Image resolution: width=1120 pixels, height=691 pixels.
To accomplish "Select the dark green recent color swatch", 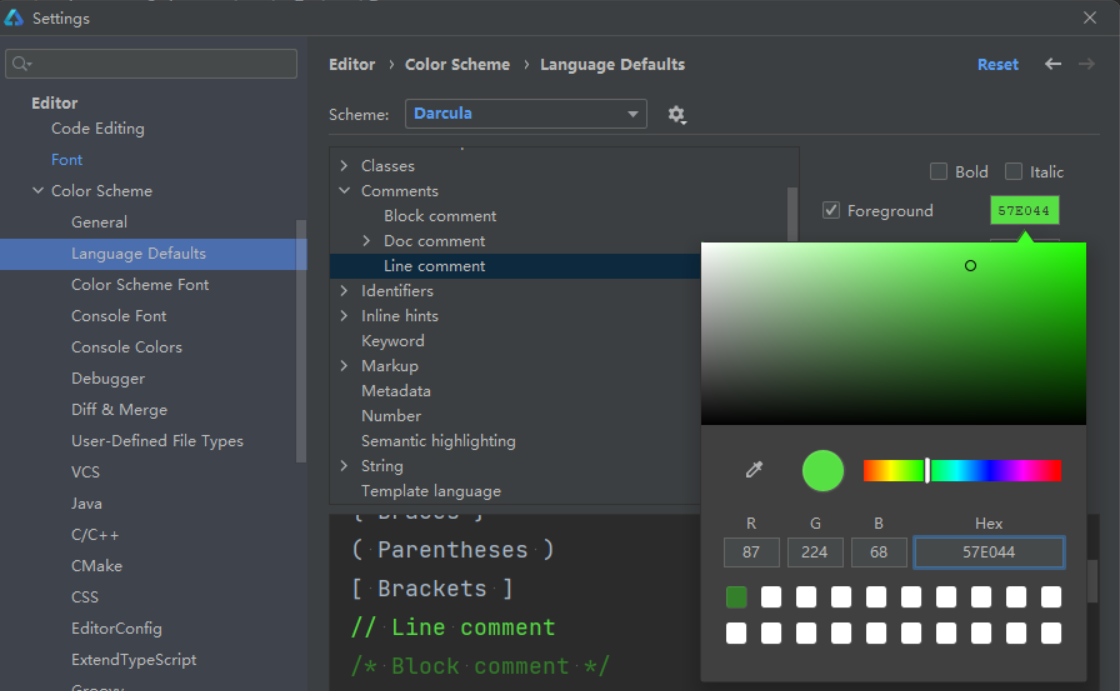I will click(736, 597).
